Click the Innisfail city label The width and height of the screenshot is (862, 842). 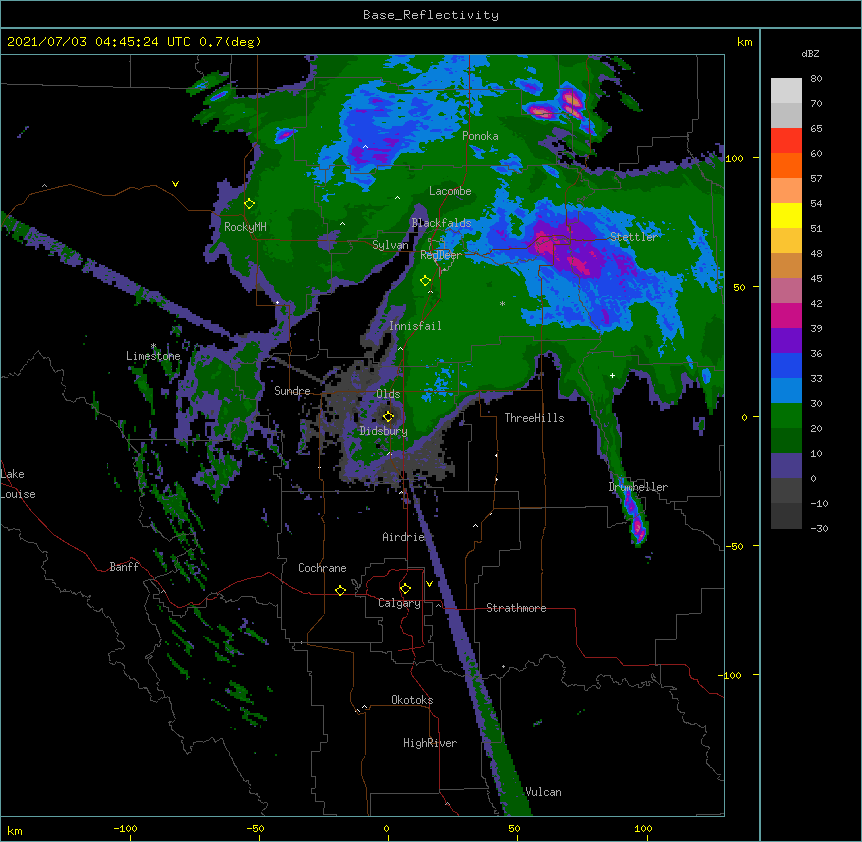click(x=415, y=326)
